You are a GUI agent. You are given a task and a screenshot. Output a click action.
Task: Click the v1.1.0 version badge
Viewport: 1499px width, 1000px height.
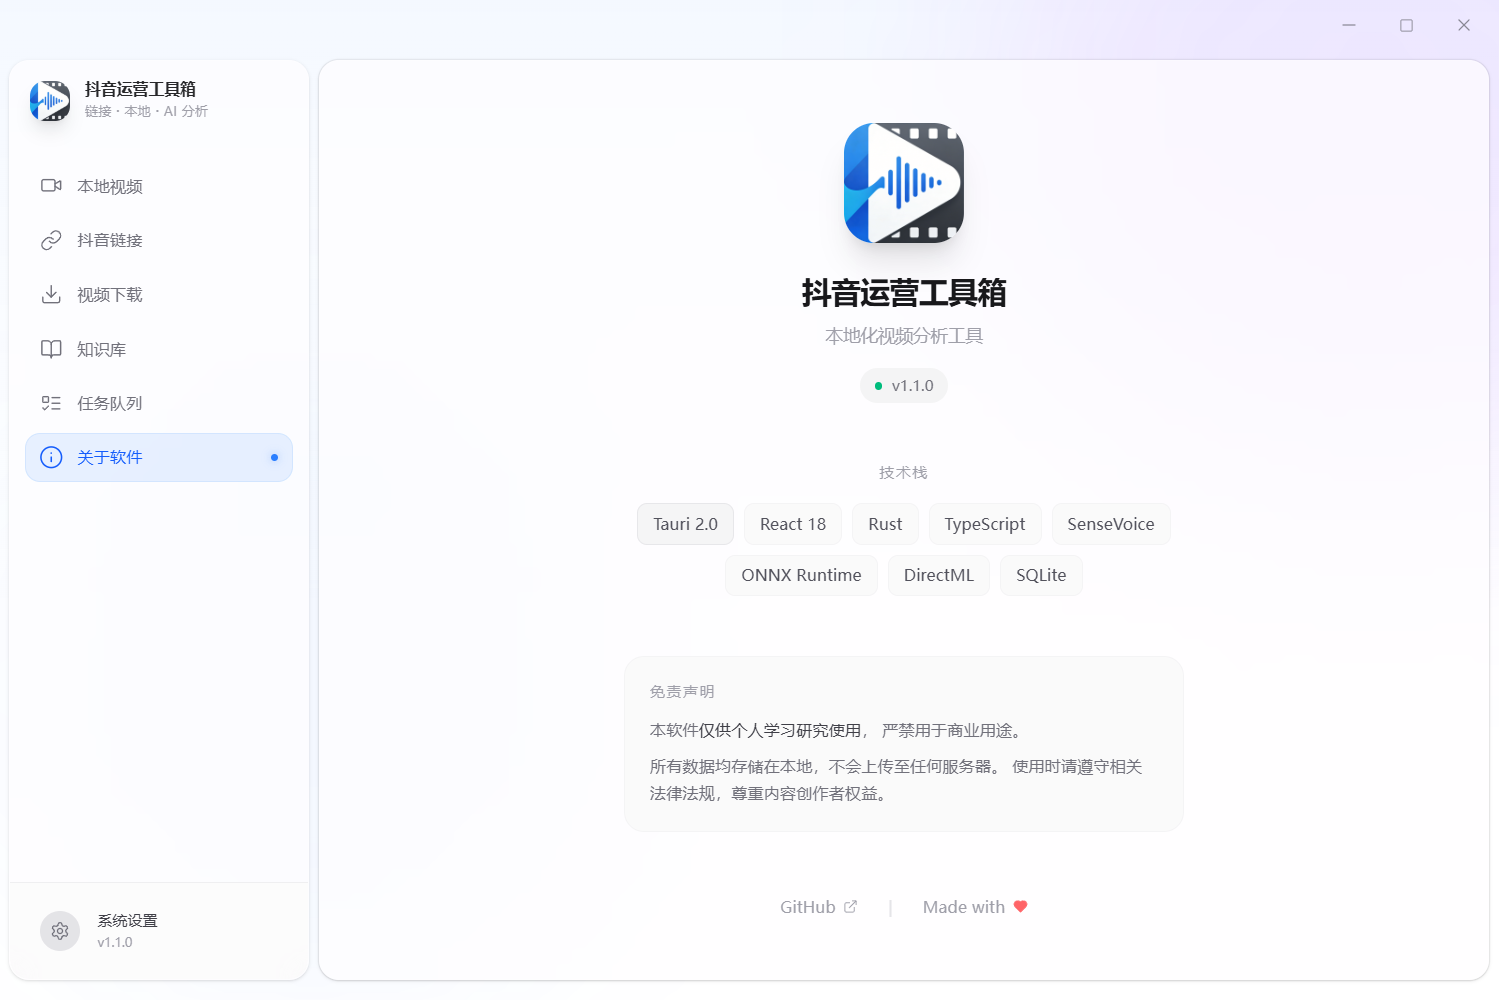tap(903, 385)
